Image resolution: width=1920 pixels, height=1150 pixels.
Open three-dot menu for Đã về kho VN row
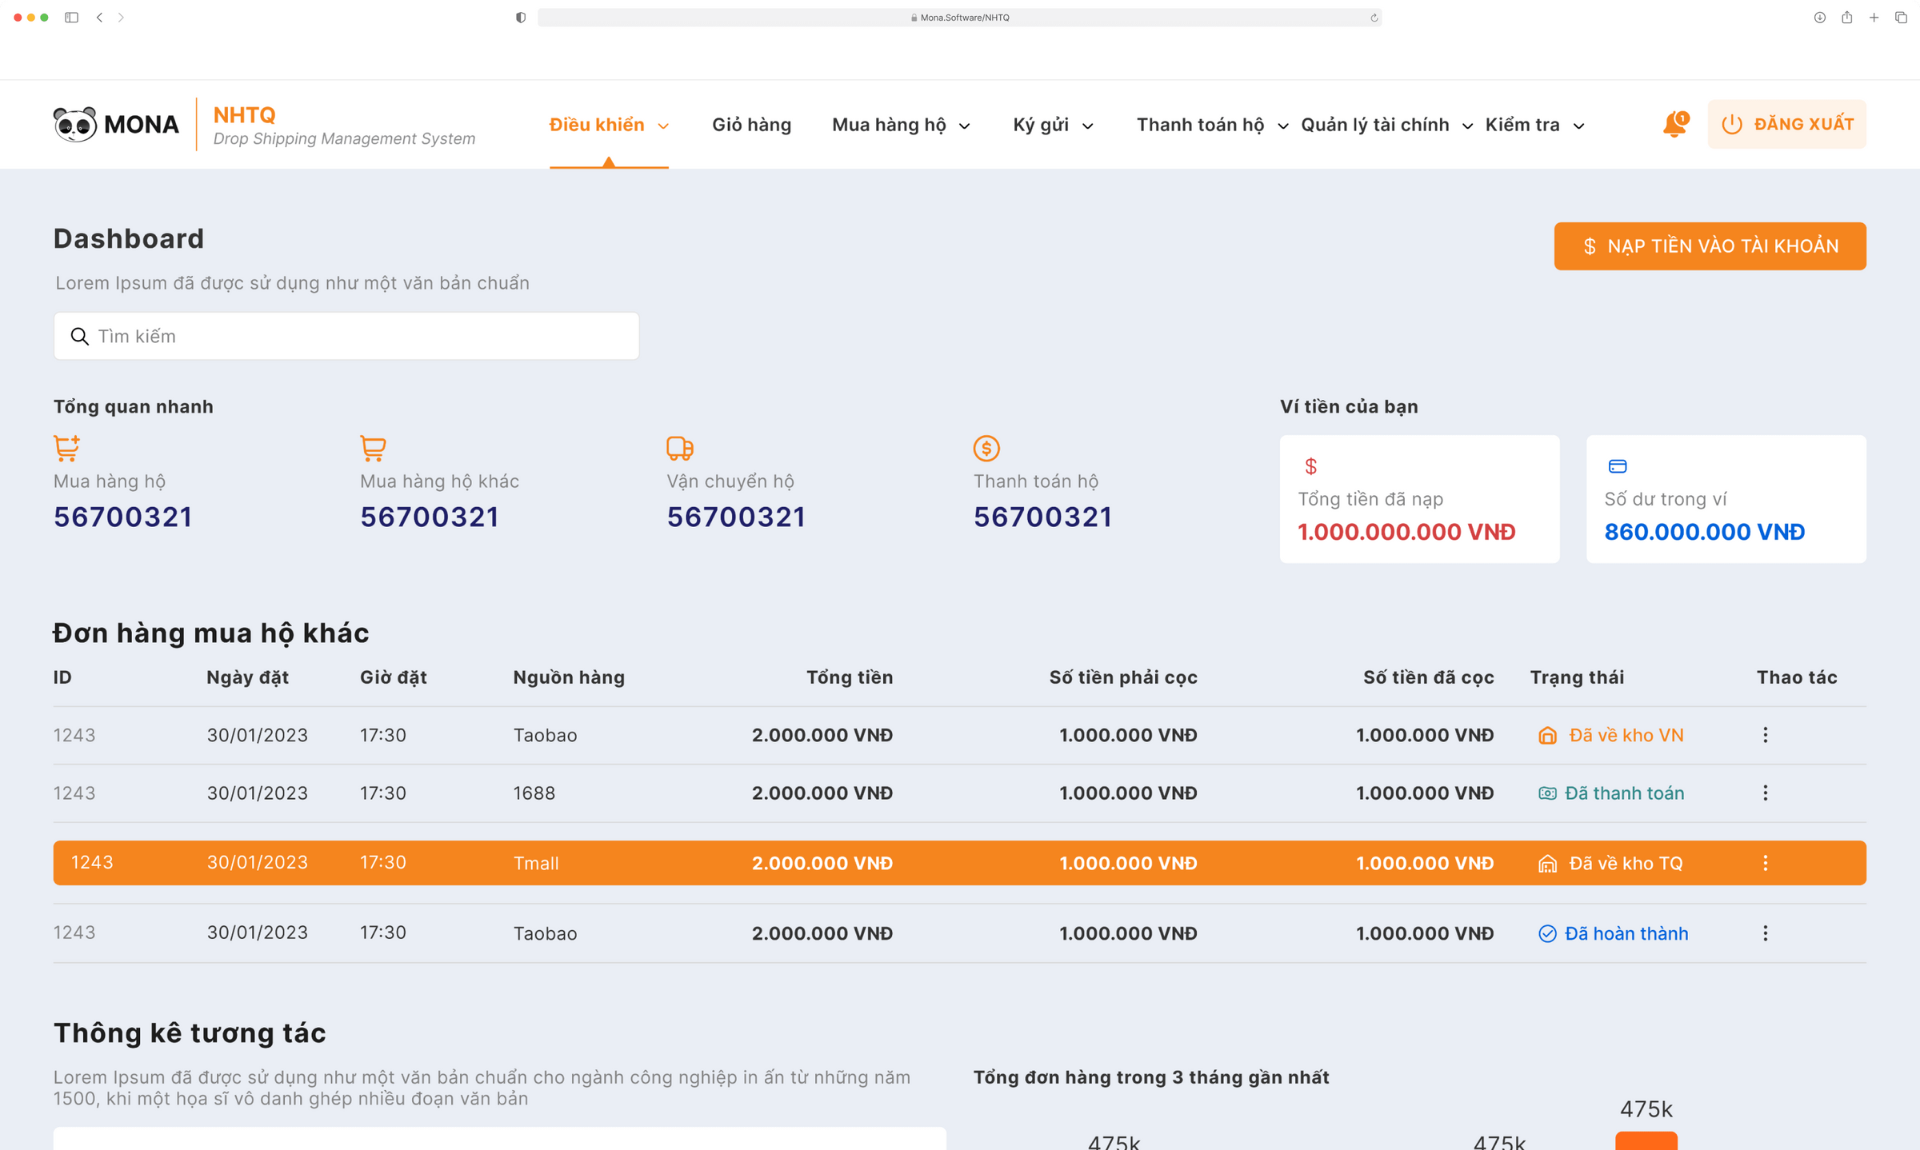click(1765, 735)
